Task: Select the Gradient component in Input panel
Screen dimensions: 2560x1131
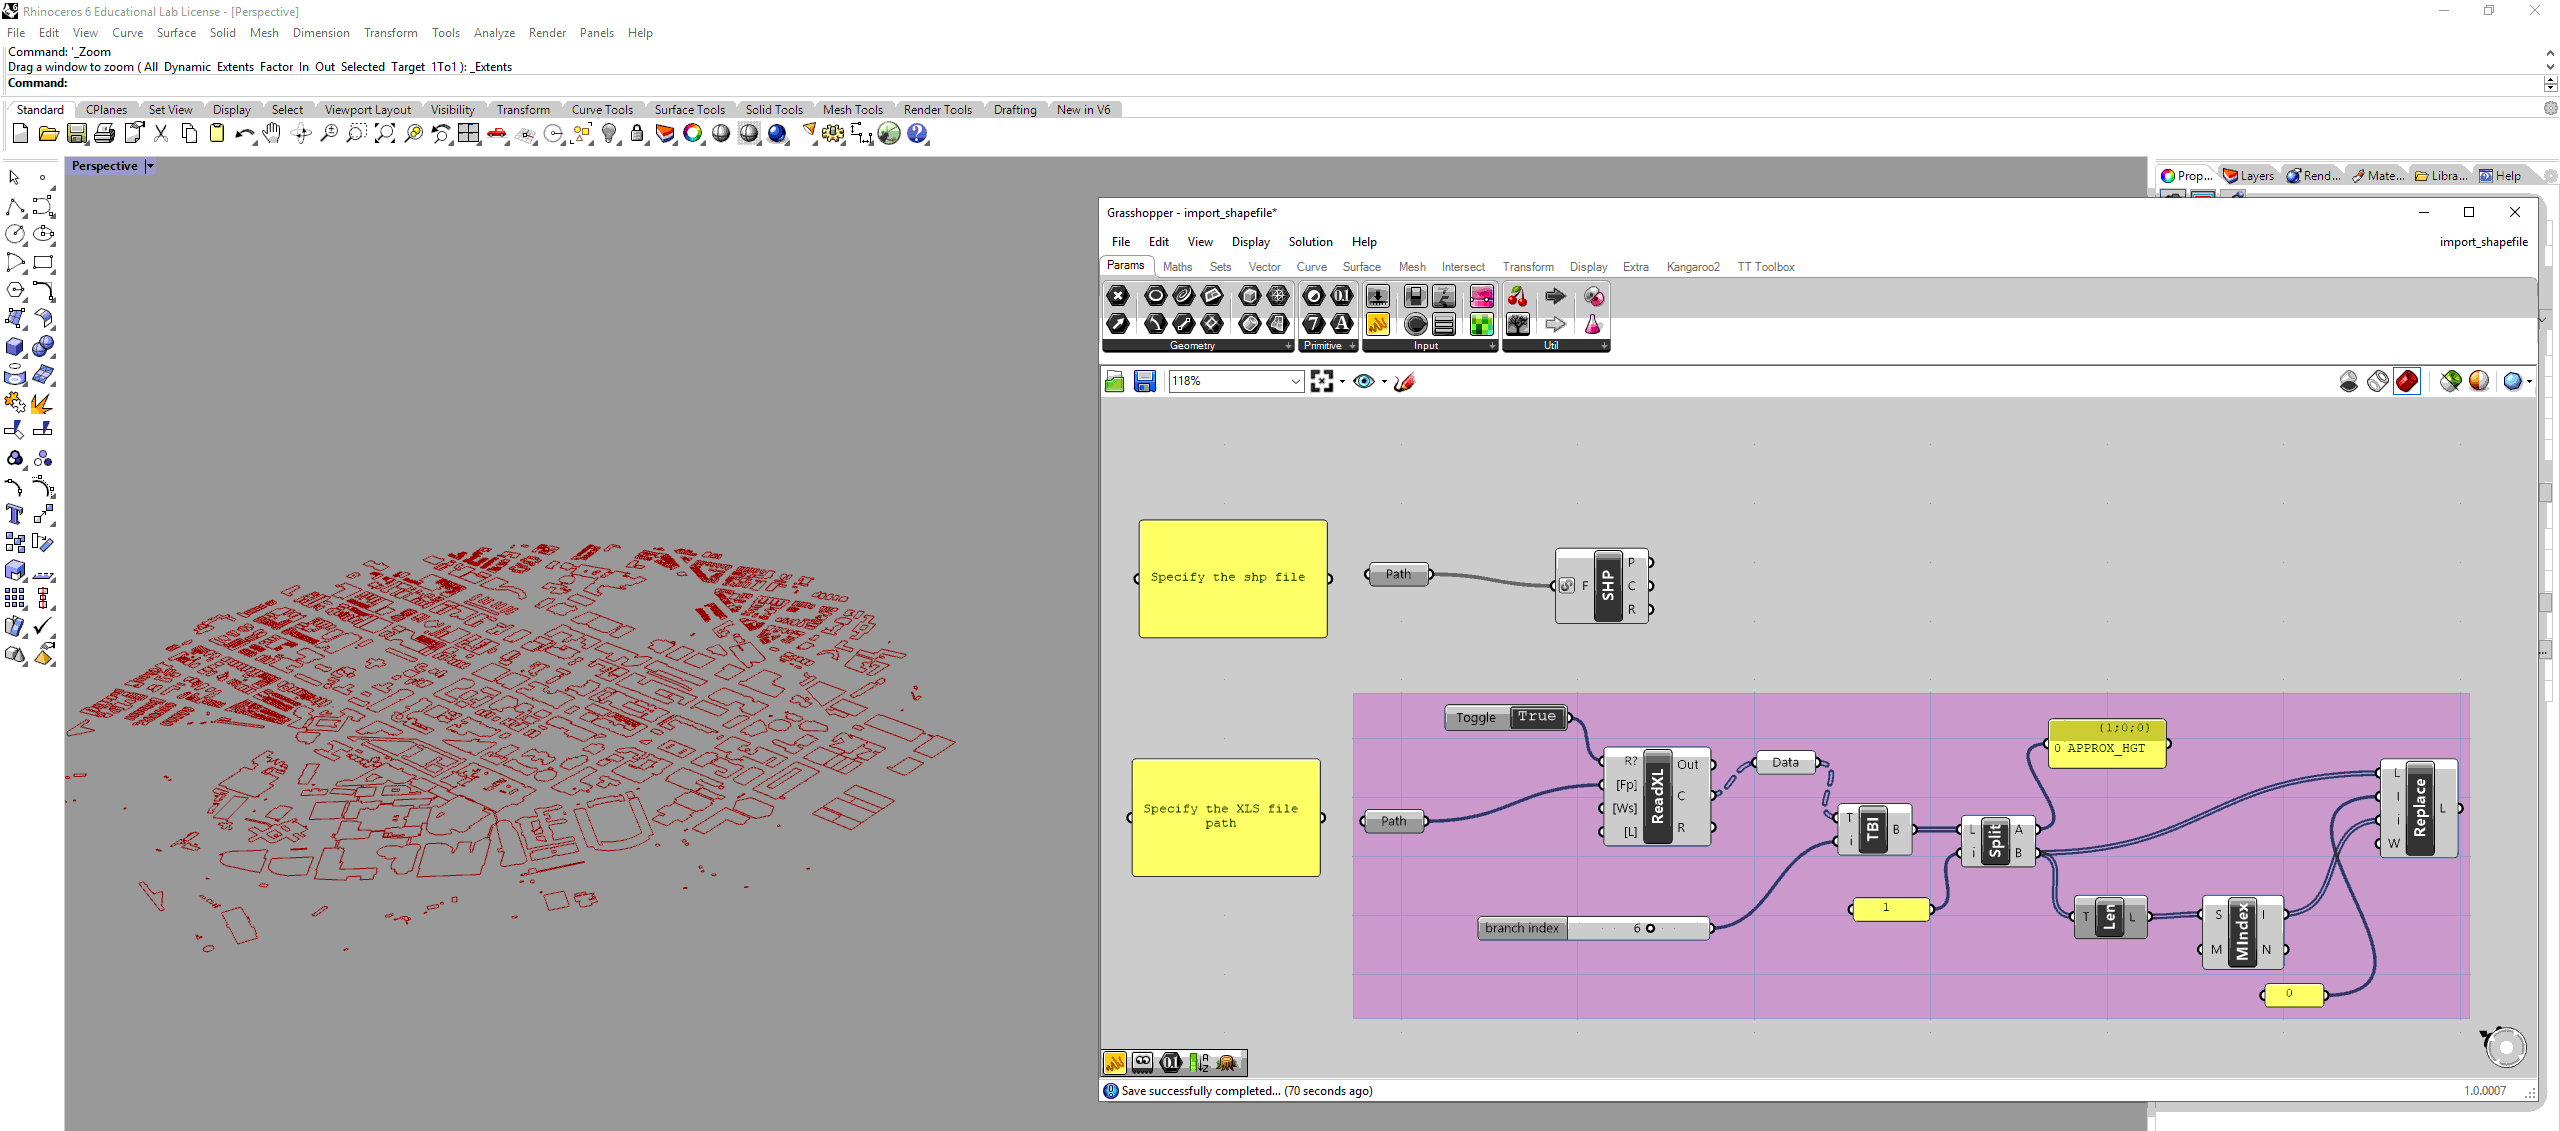Action: click(x=1481, y=296)
